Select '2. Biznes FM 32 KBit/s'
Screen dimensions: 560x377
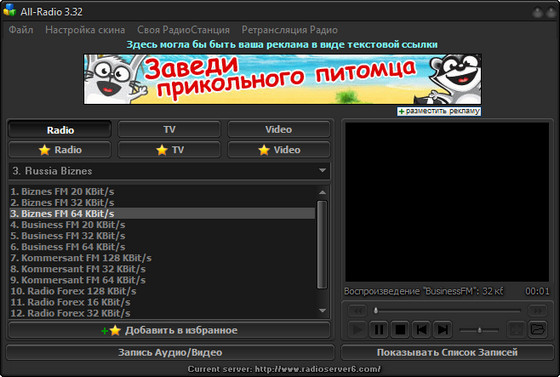(162, 203)
